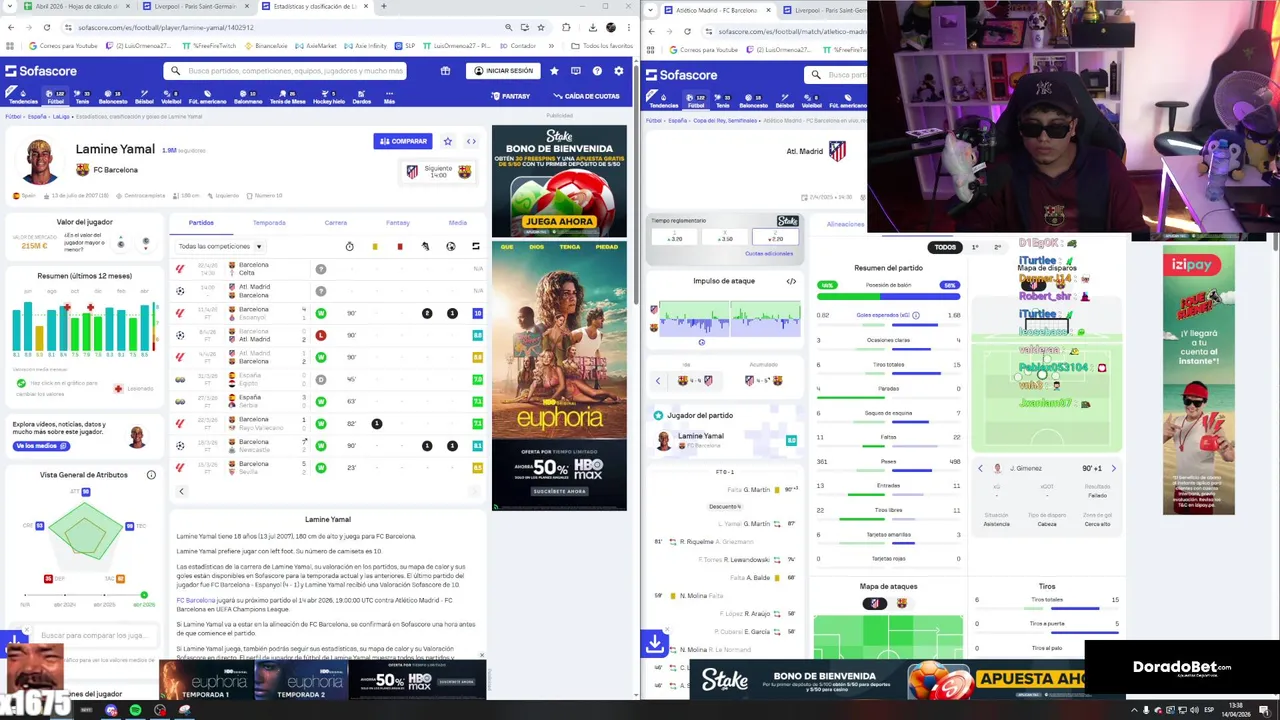Open Barcelona vs Espanyol match row

click(x=328, y=313)
